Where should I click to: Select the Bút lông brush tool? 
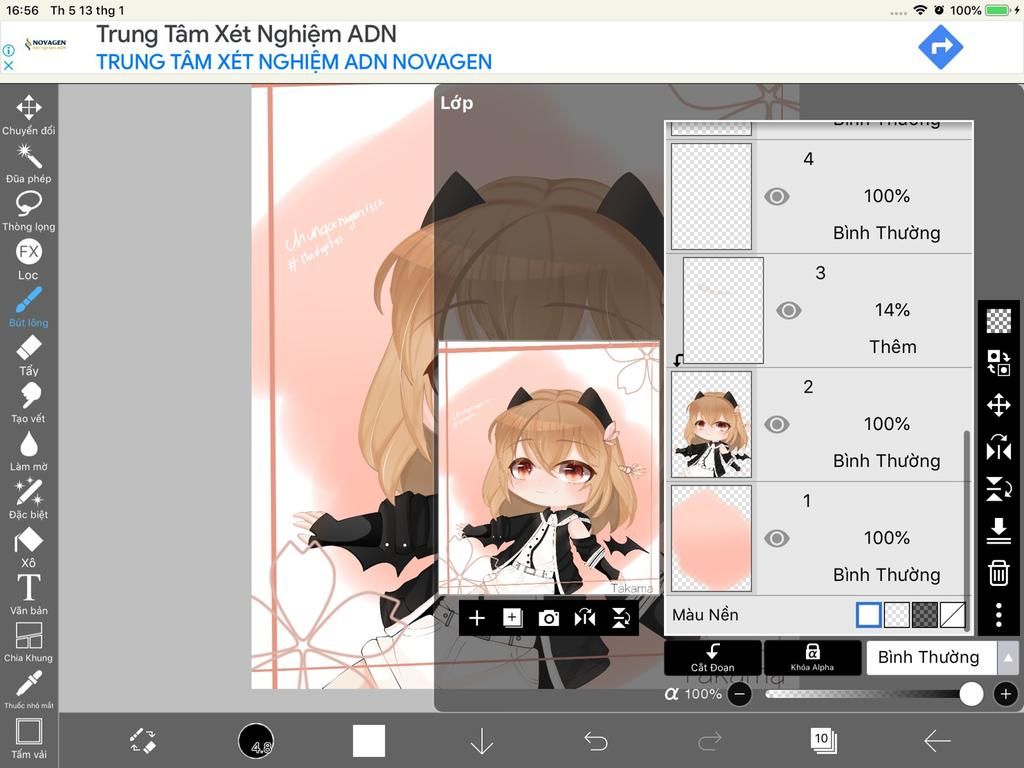[29, 307]
